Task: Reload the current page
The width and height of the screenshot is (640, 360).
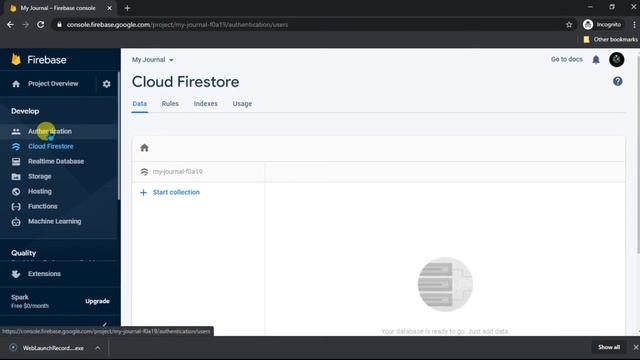Action: (40, 25)
